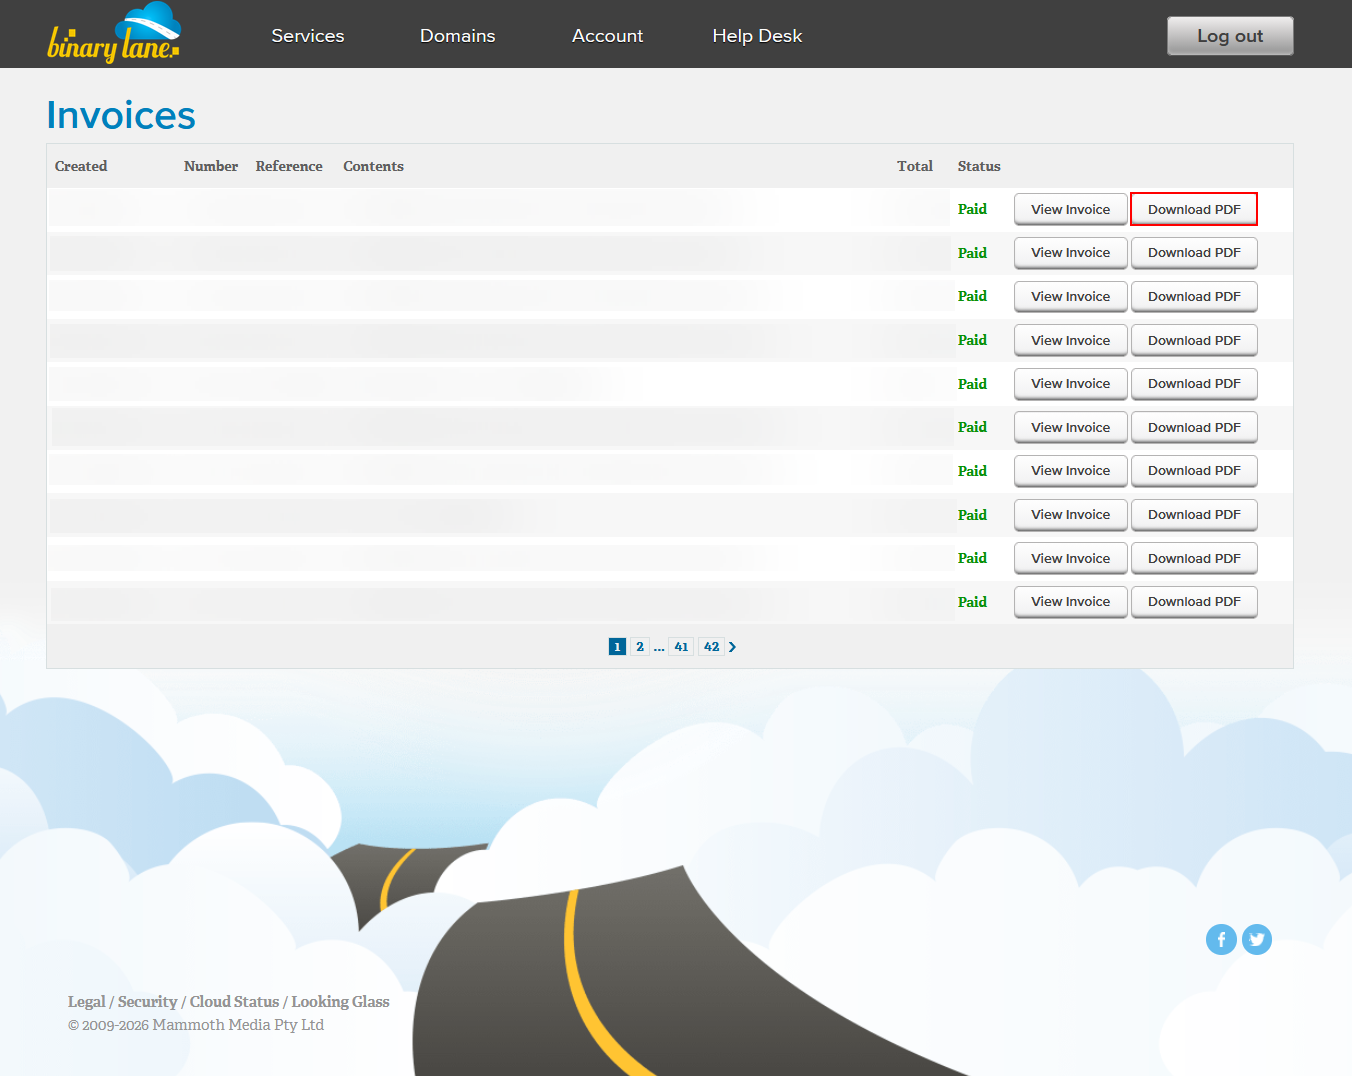This screenshot has height=1076, width=1352.
Task: Click the Paid status in the first row
Action: pos(972,210)
